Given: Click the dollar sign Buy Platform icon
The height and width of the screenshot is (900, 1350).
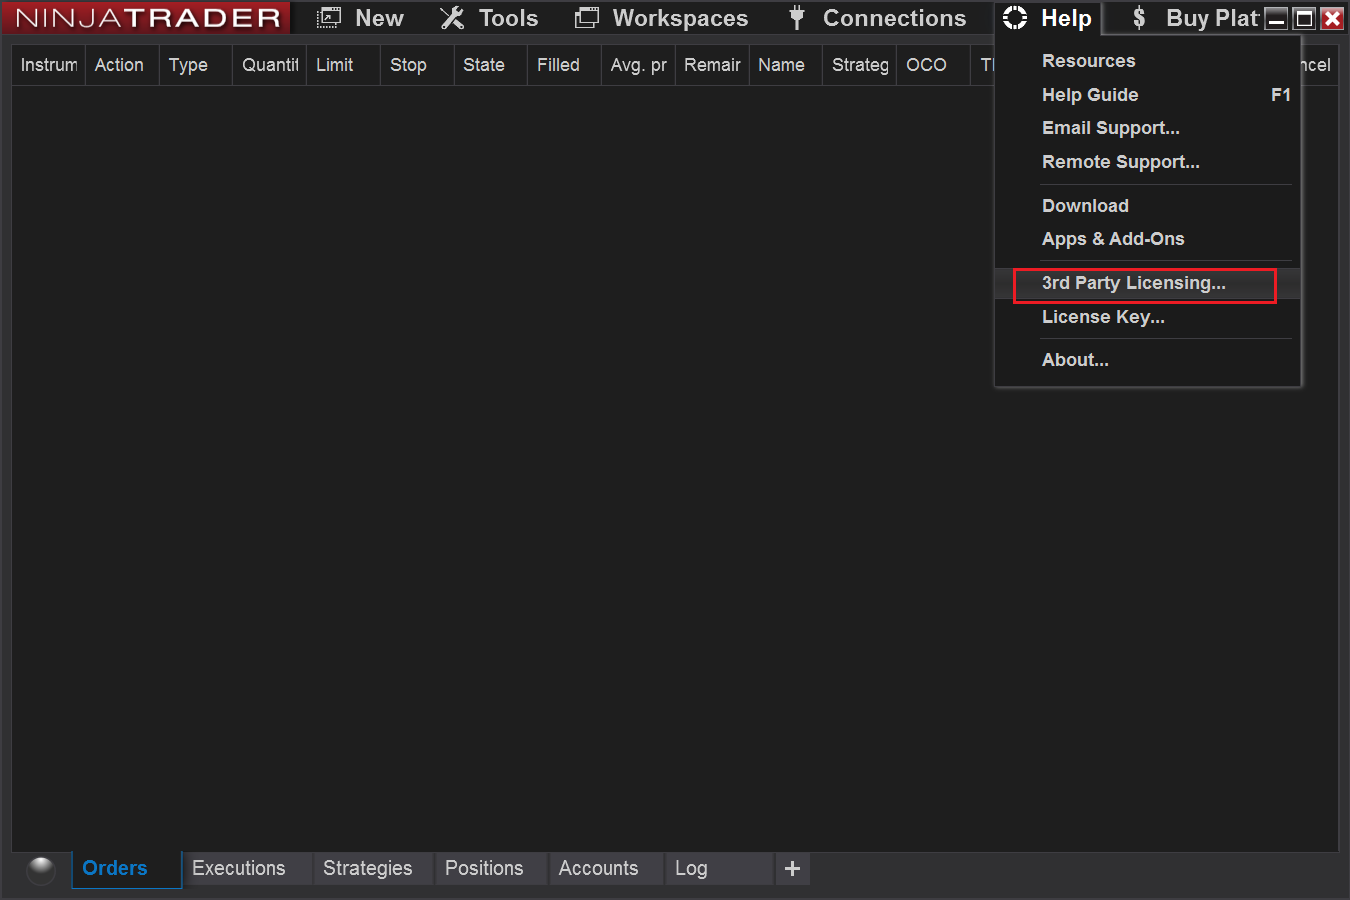Looking at the screenshot, I should pyautogui.click(x=1139, y=18).
